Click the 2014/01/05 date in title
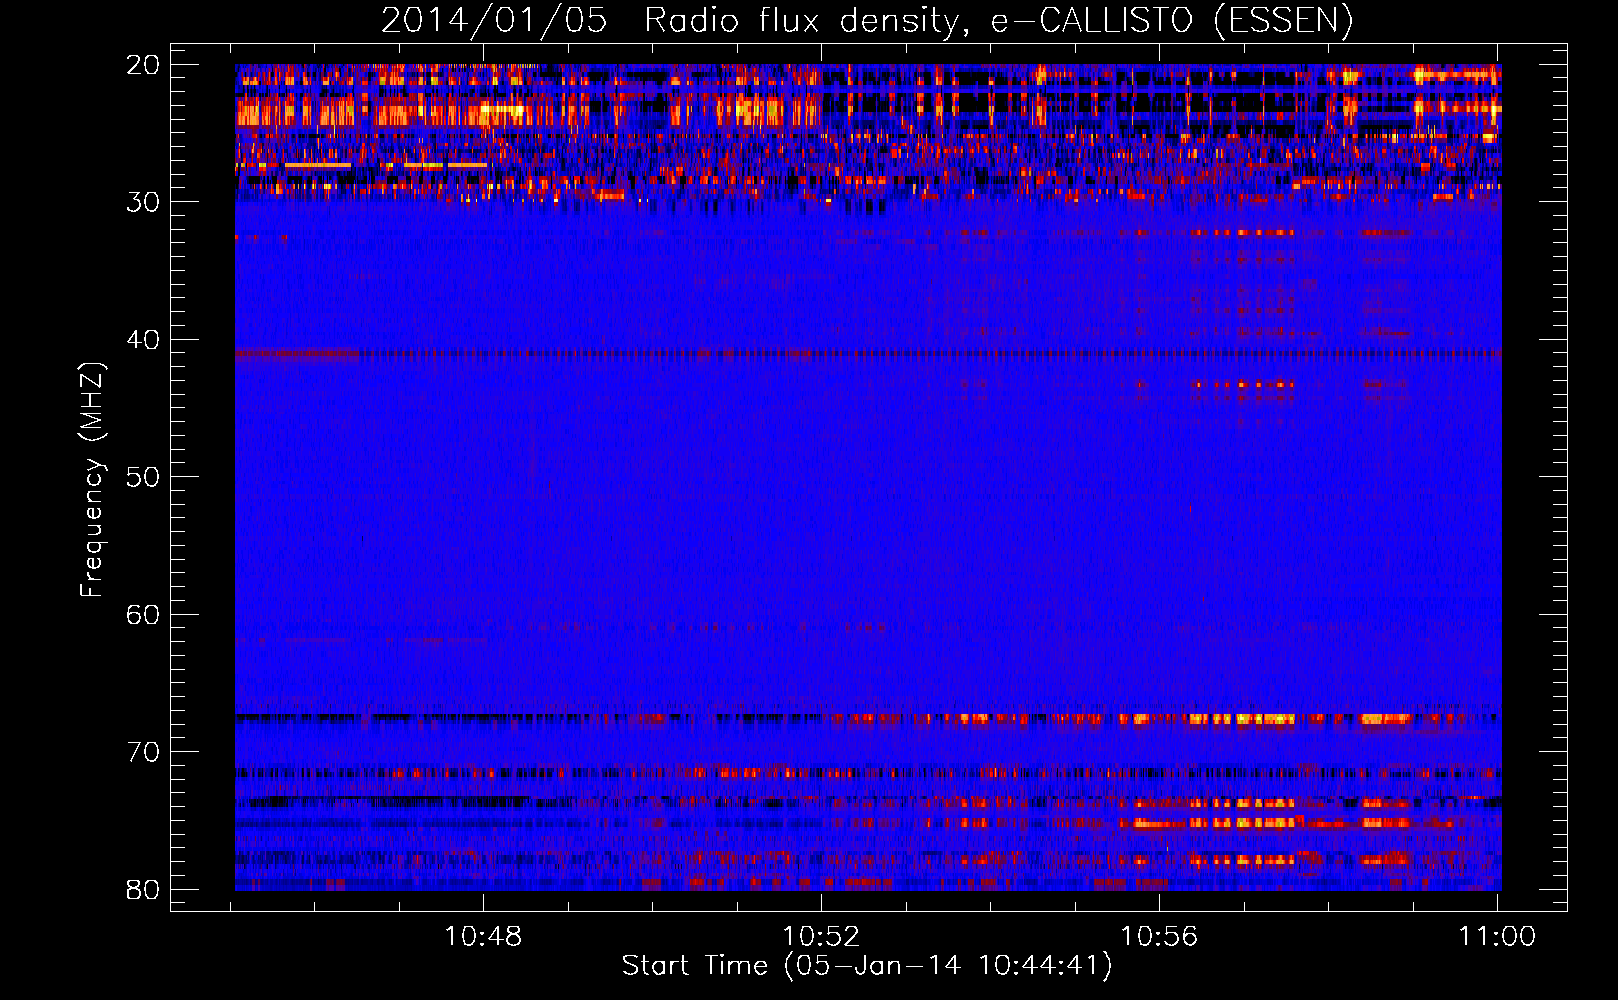 point(494,21)
